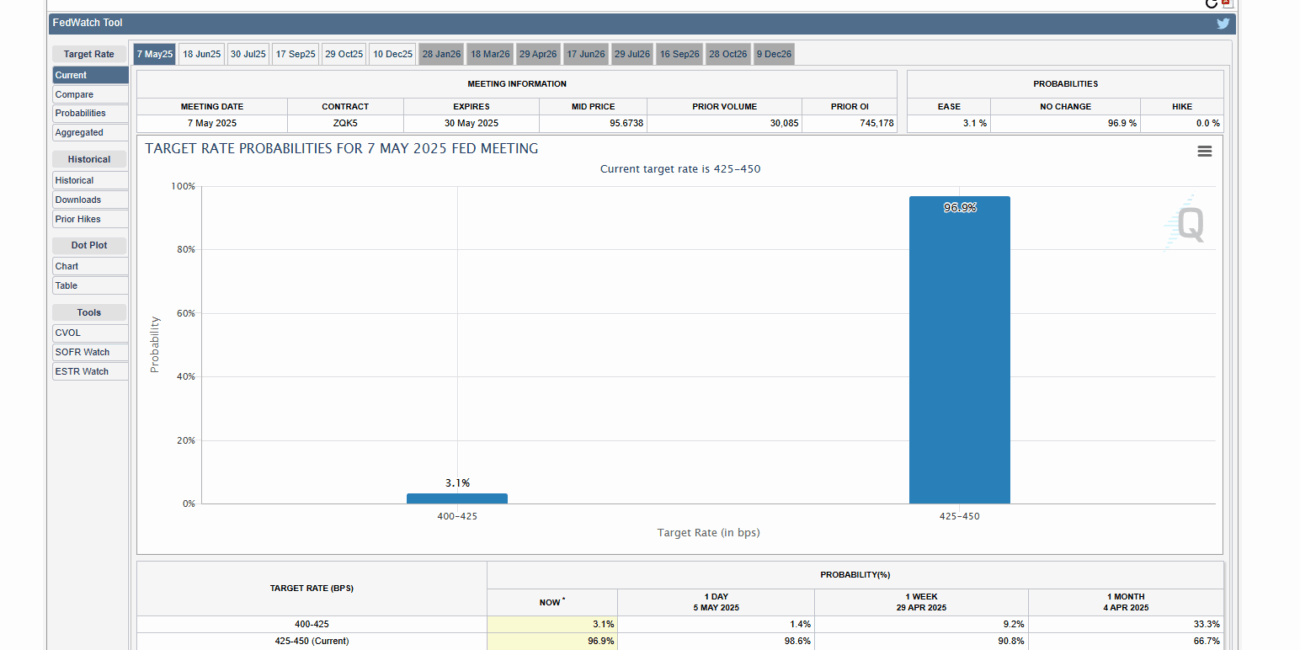This screenshot has height=650, width=1300.
Task: Select the 16 Sep26 meeting tab
Action: [680, 54]
